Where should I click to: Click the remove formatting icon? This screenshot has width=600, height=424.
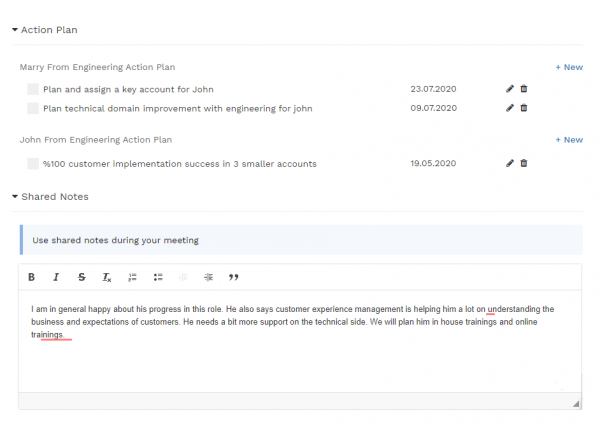click(x=107, y=277)
